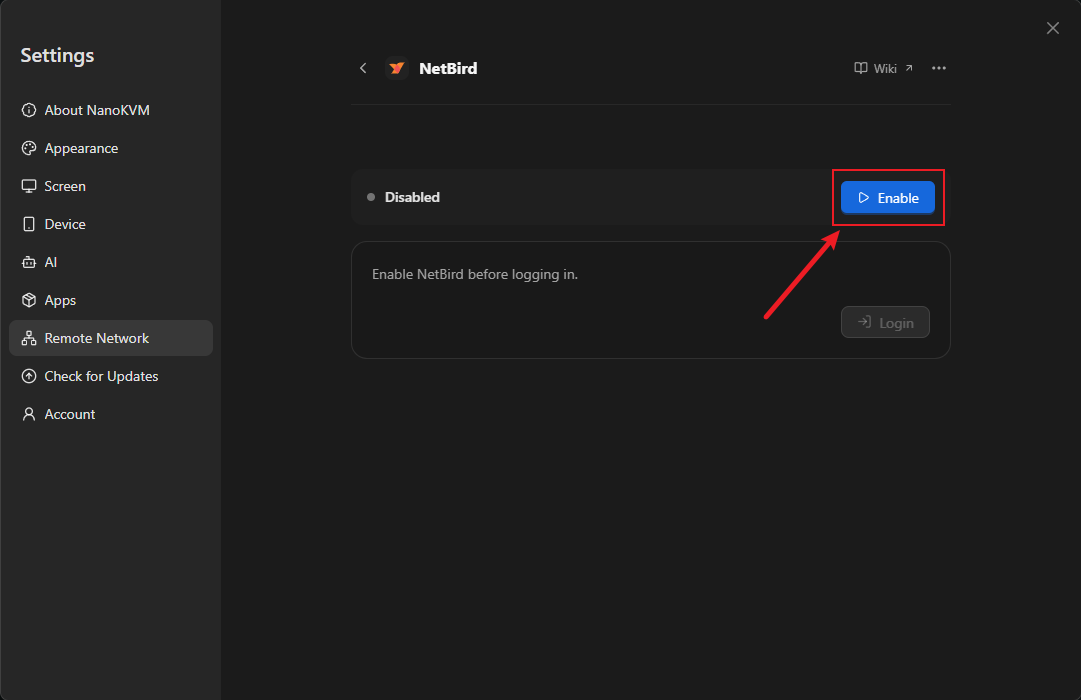
Task: Click the NetBird bird logo icon
Action: (396, 68)
